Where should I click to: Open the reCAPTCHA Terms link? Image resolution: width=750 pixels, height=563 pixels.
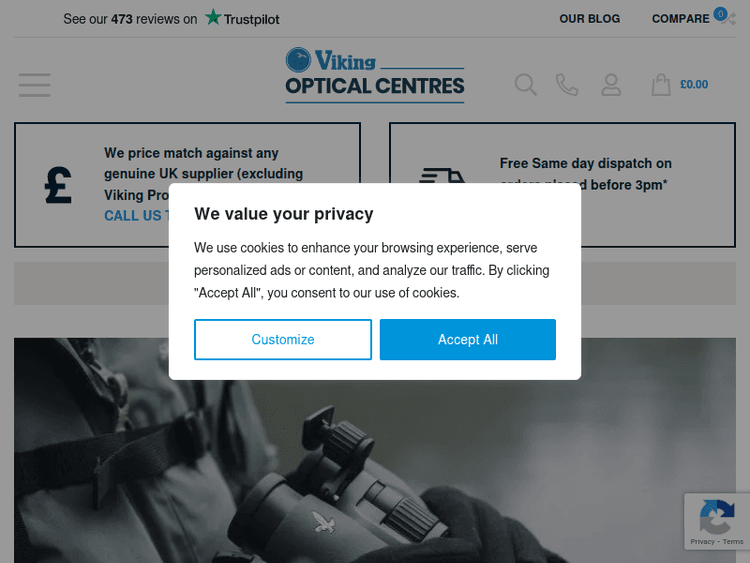734,542
